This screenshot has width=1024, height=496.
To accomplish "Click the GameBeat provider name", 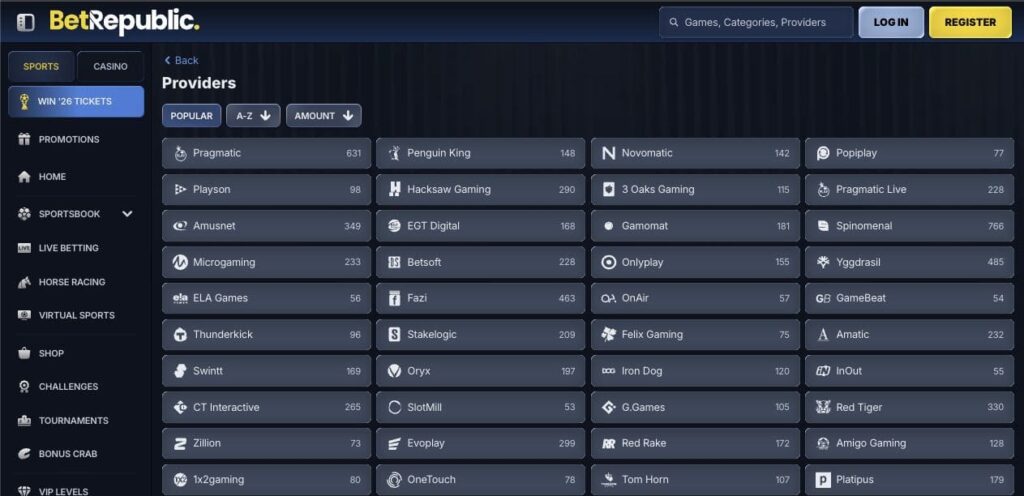I will (861, 298).
